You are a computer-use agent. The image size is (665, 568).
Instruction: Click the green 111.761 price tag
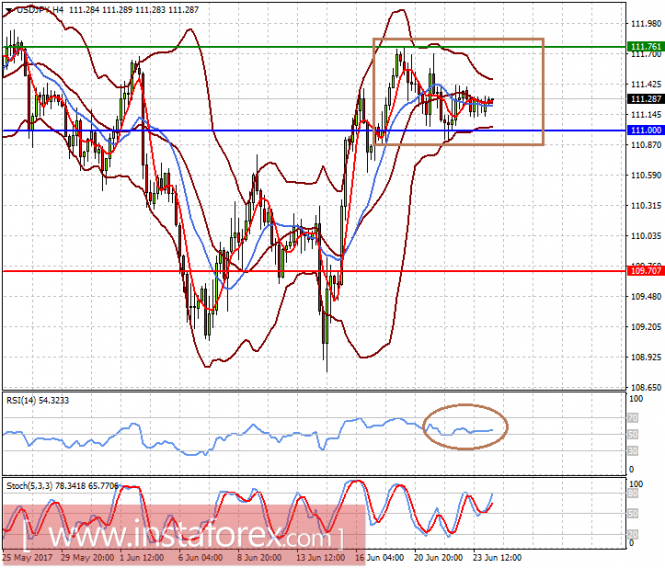pyautogui.click(x=644, y=47)
